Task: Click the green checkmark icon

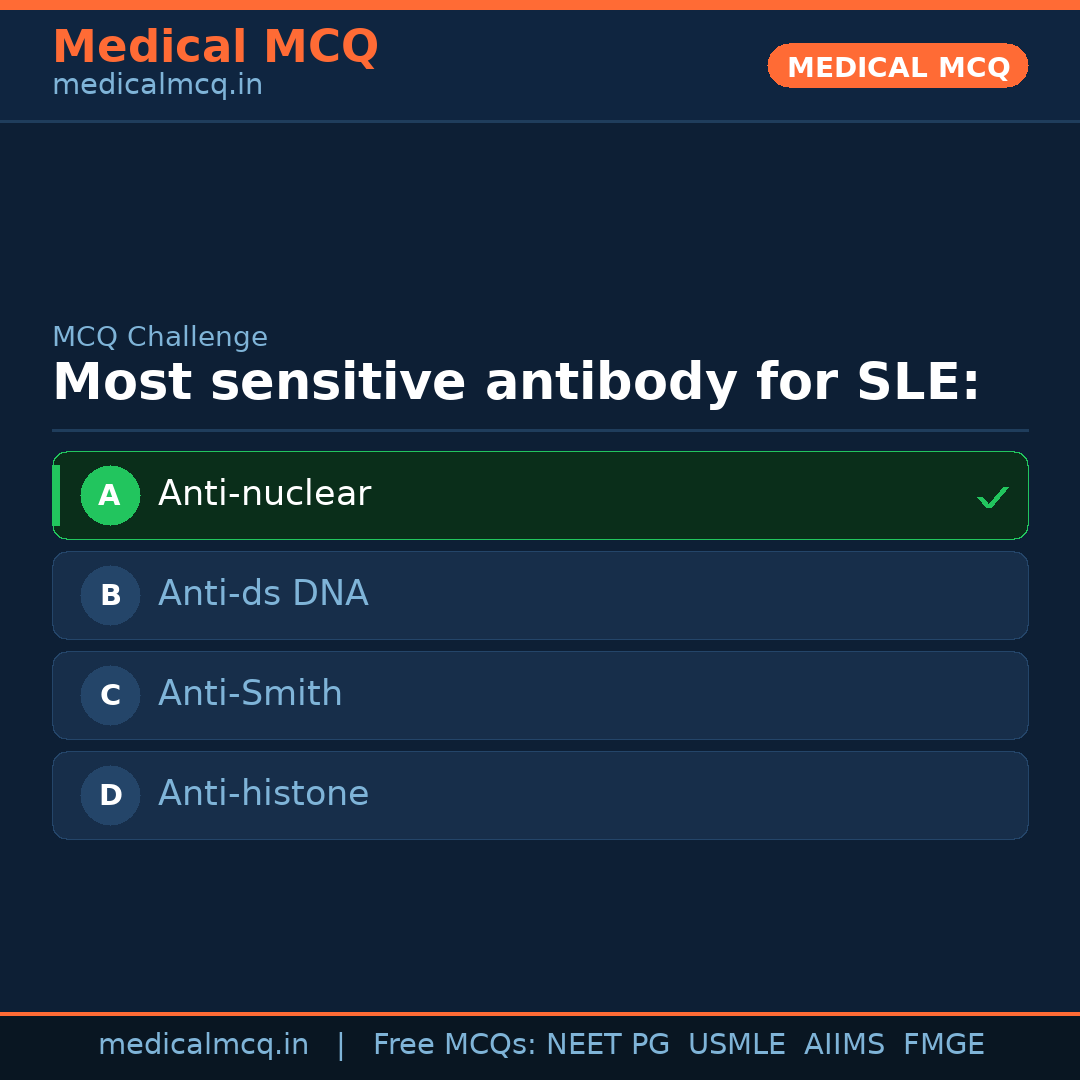Action: 992,497
